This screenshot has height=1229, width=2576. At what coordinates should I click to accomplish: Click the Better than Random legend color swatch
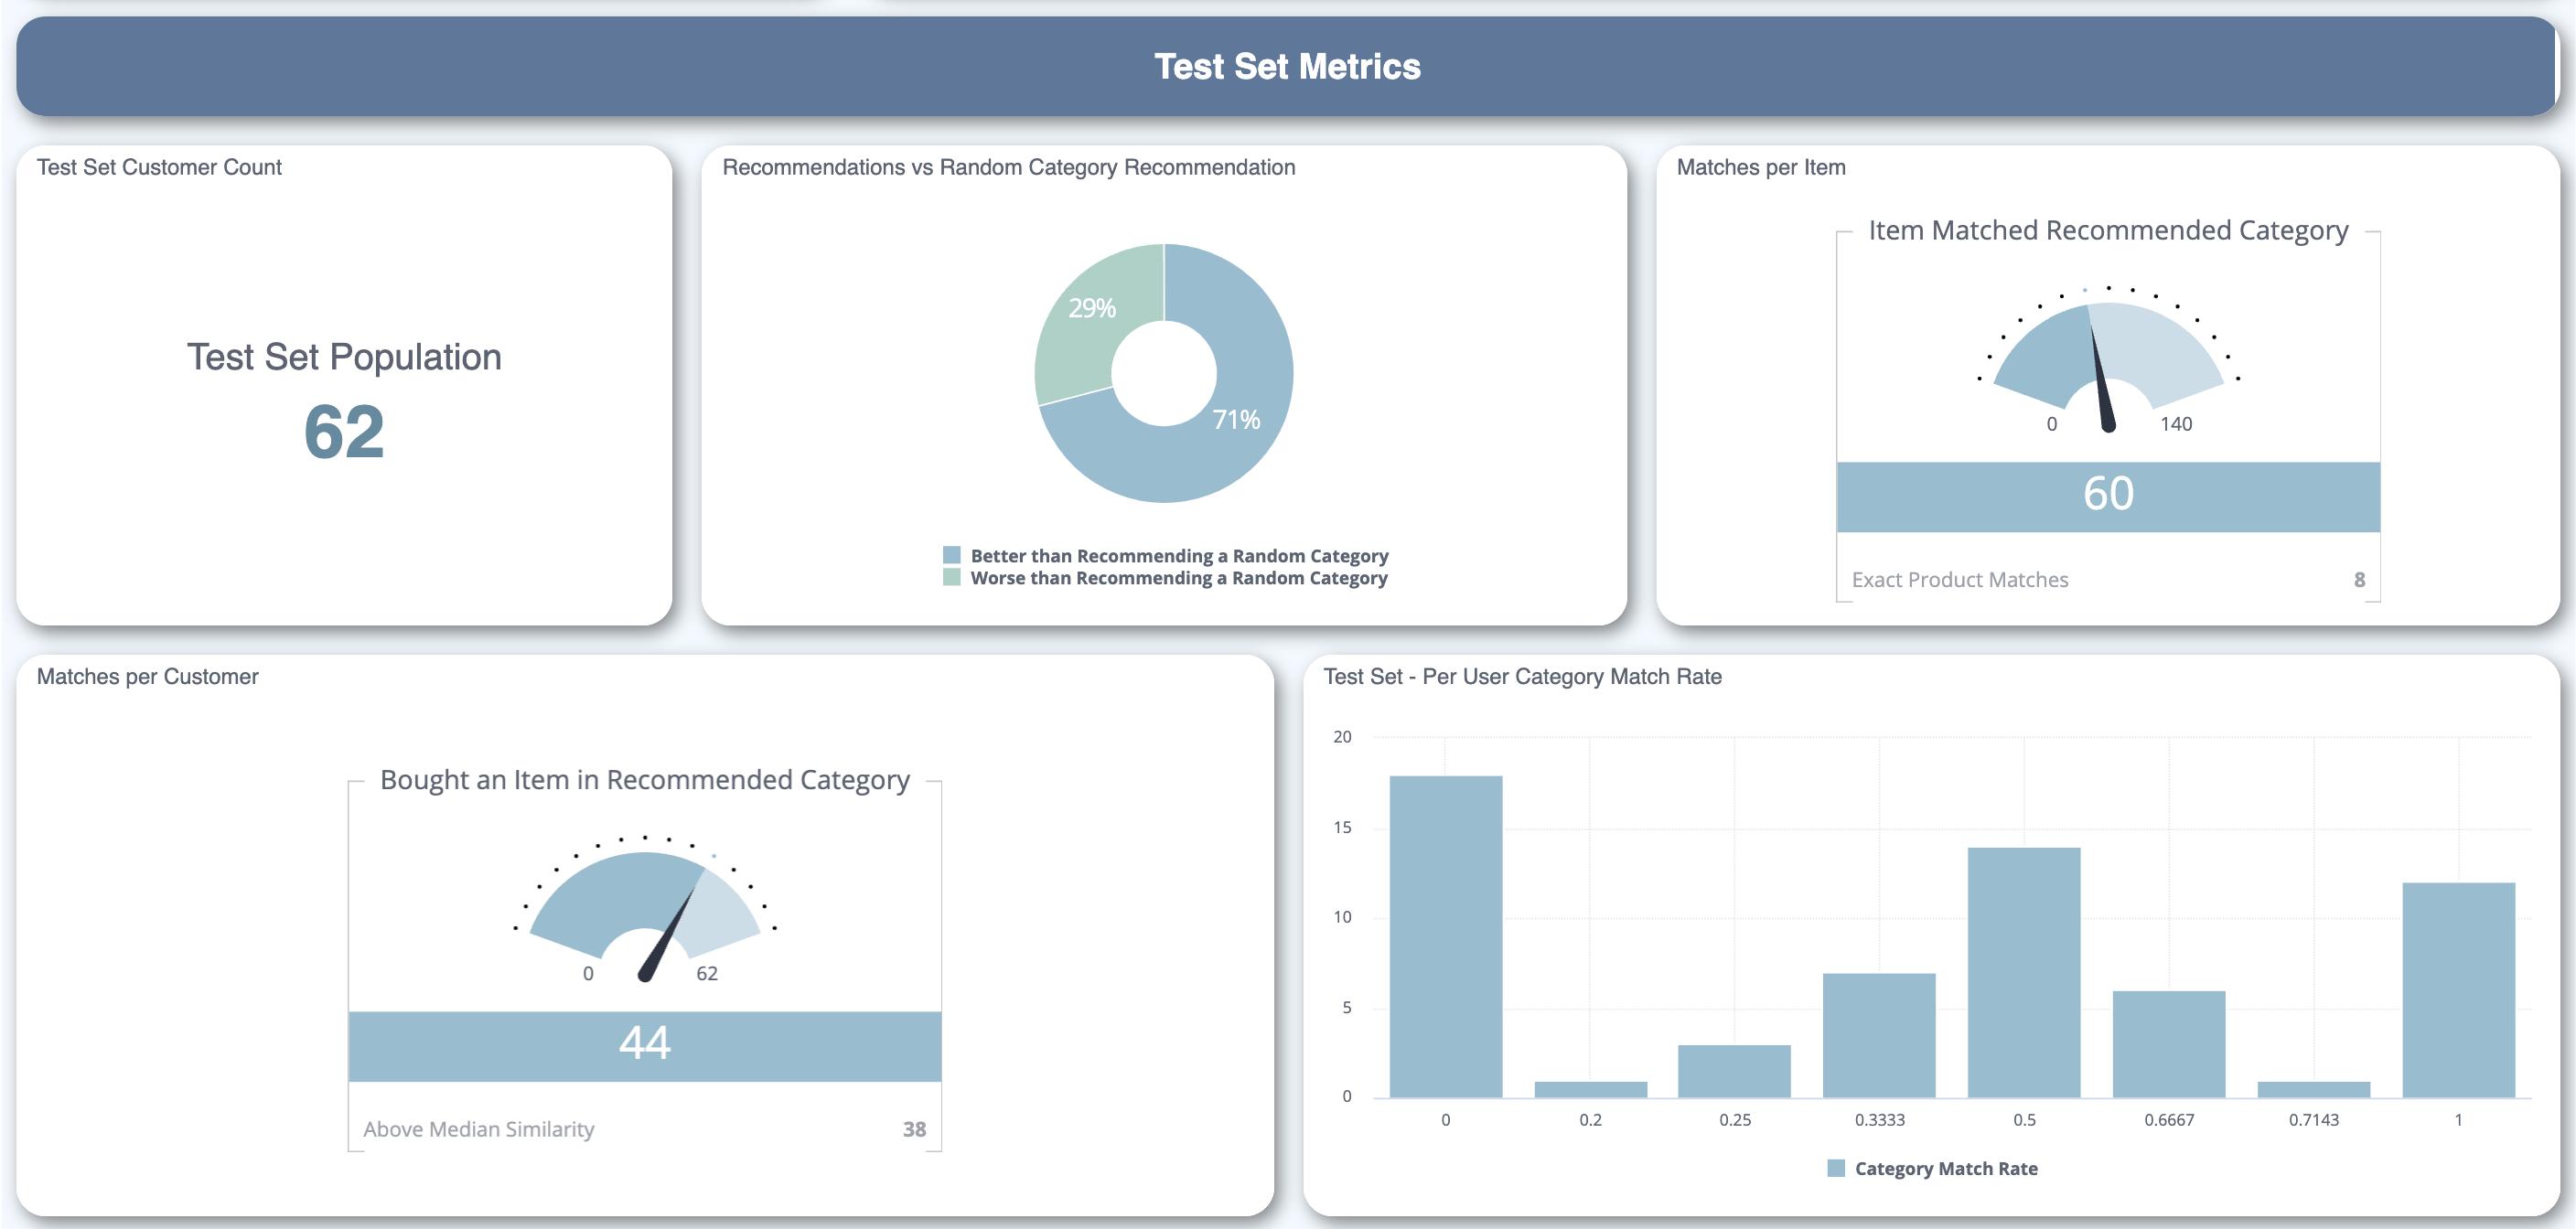tap(952, 555)
